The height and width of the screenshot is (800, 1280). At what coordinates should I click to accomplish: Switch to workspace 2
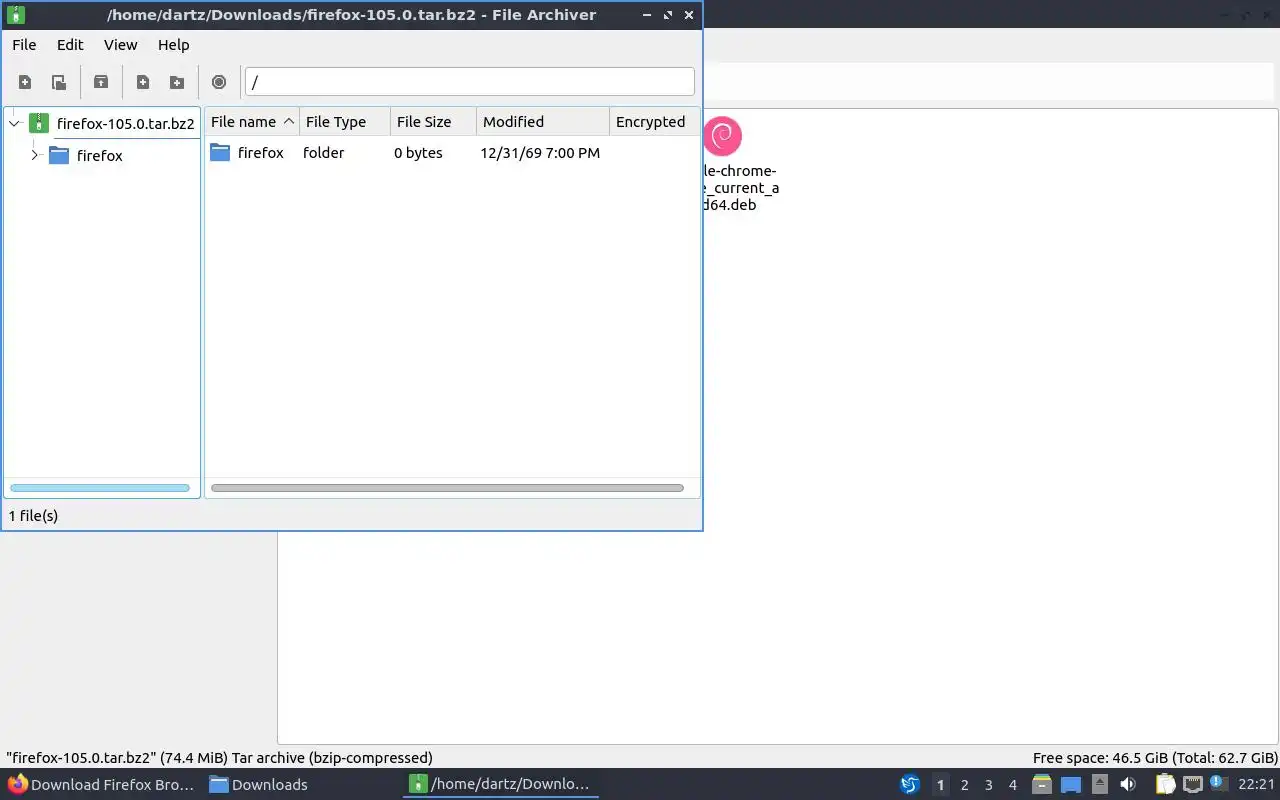click(964, 784)
